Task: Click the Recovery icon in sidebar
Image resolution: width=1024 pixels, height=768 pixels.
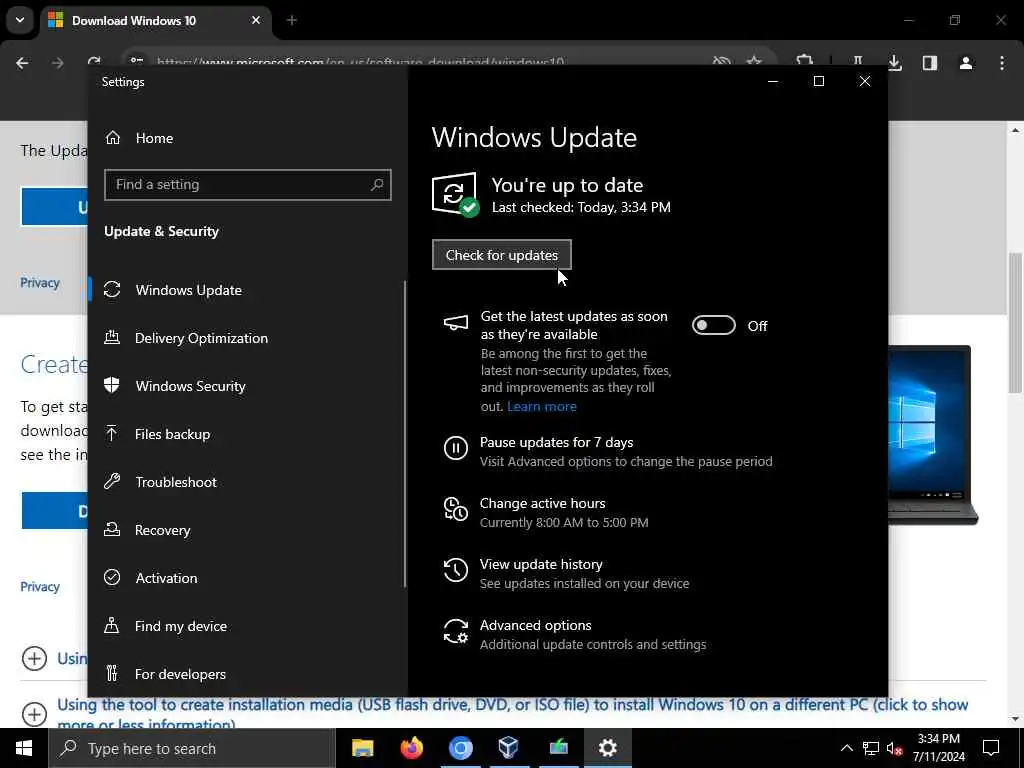Action: [112, 530]
